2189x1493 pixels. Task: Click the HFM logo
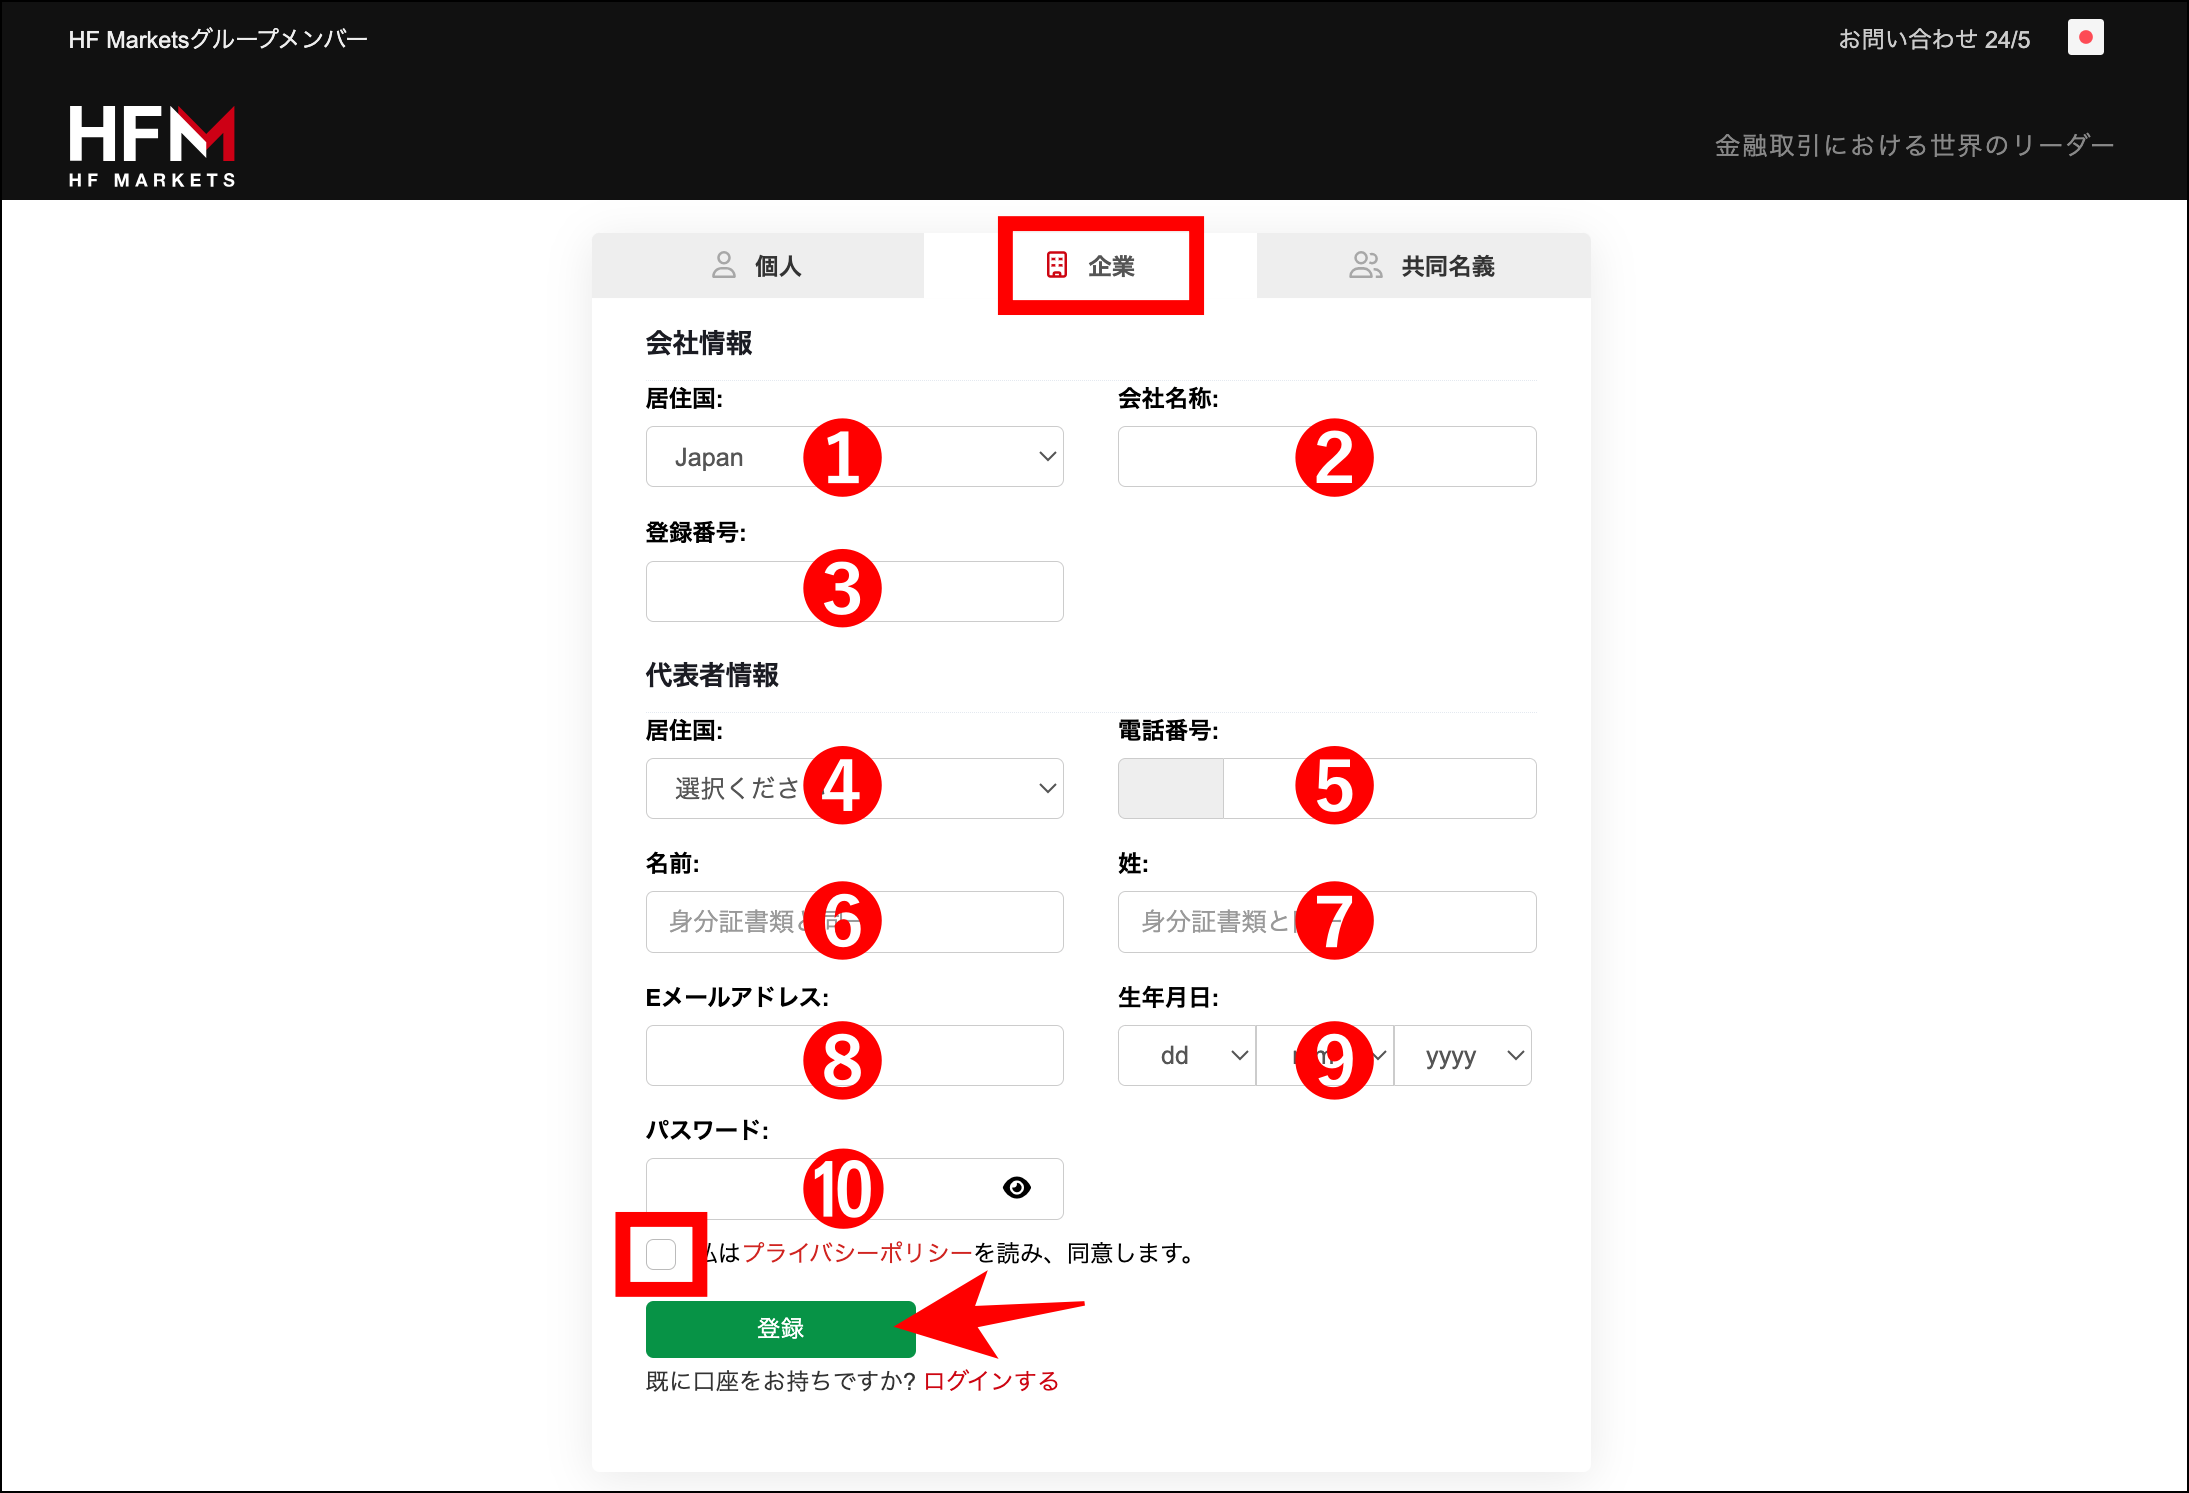click(152, 144)
